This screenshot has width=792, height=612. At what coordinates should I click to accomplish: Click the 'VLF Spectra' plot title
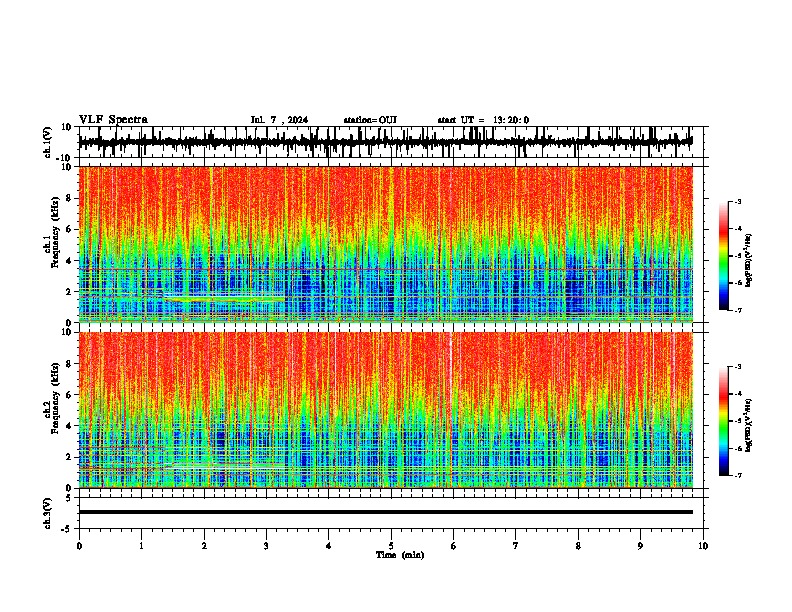coord(113,120)
